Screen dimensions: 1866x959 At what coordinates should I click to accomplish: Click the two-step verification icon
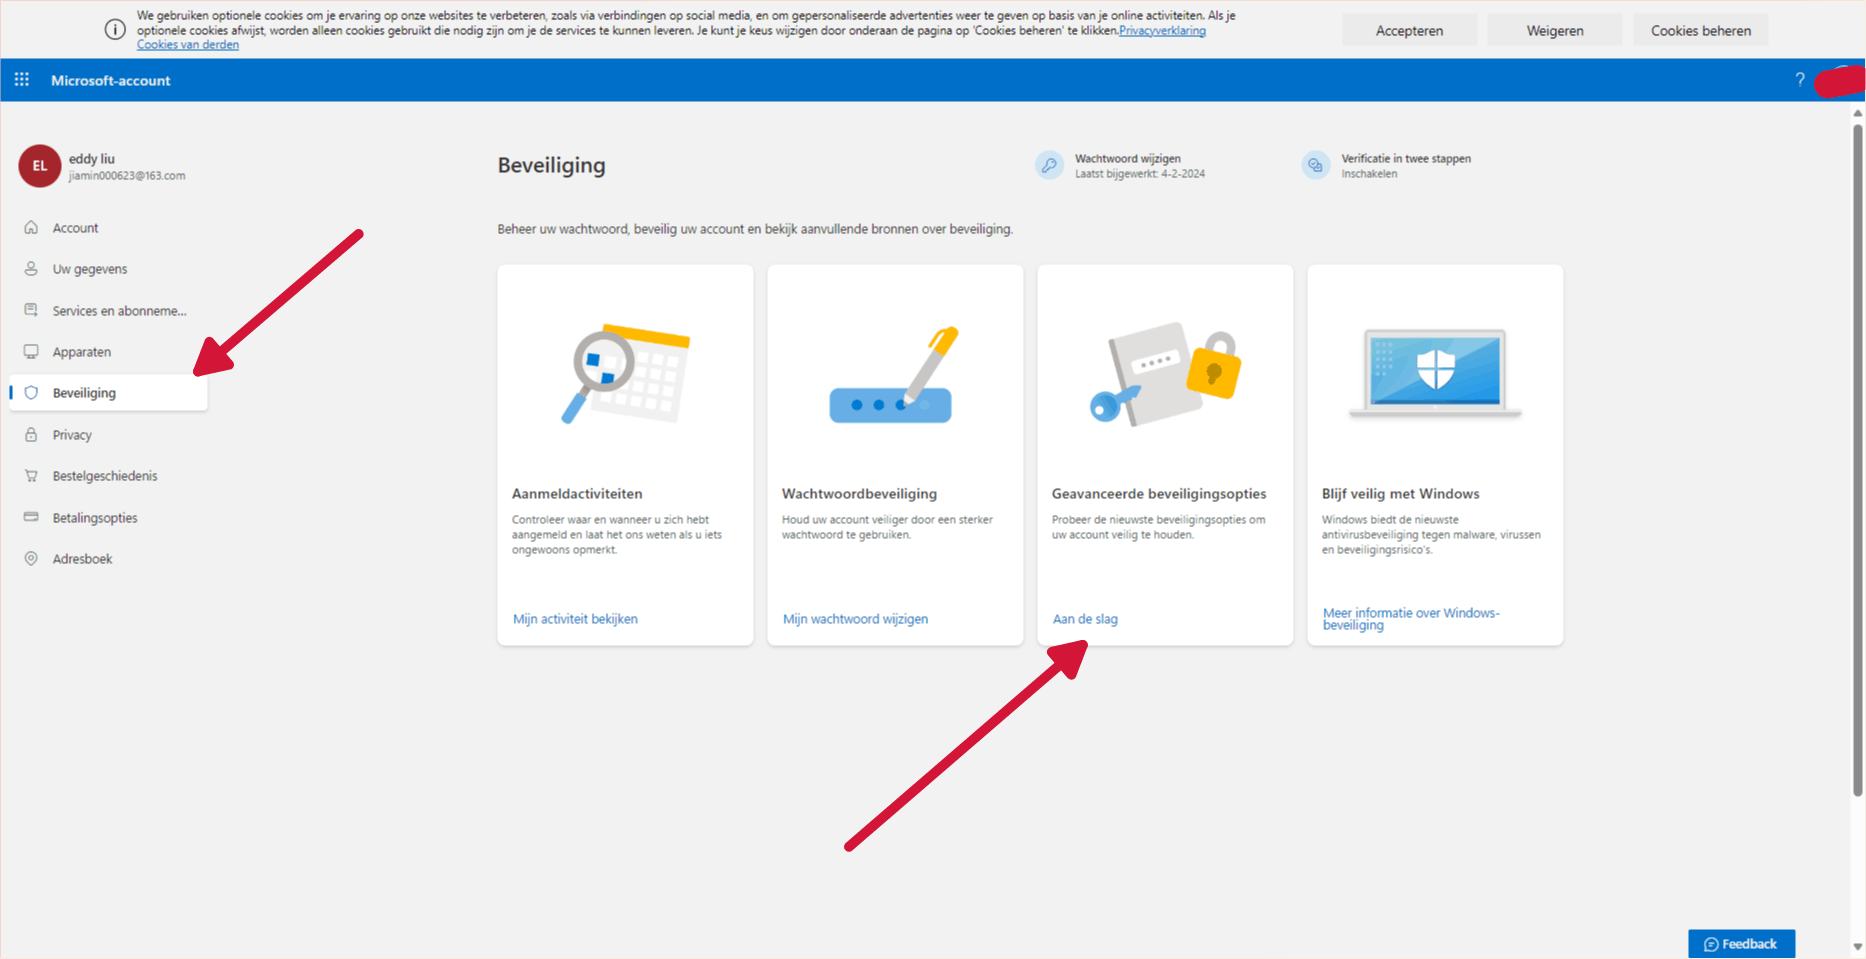[1315, 165]
